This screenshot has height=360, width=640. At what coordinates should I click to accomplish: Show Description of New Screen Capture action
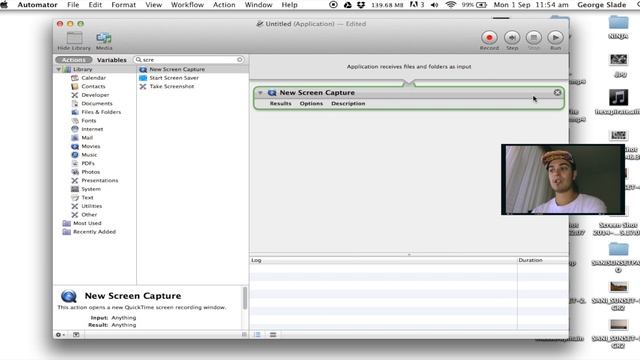tap(348, 104)
